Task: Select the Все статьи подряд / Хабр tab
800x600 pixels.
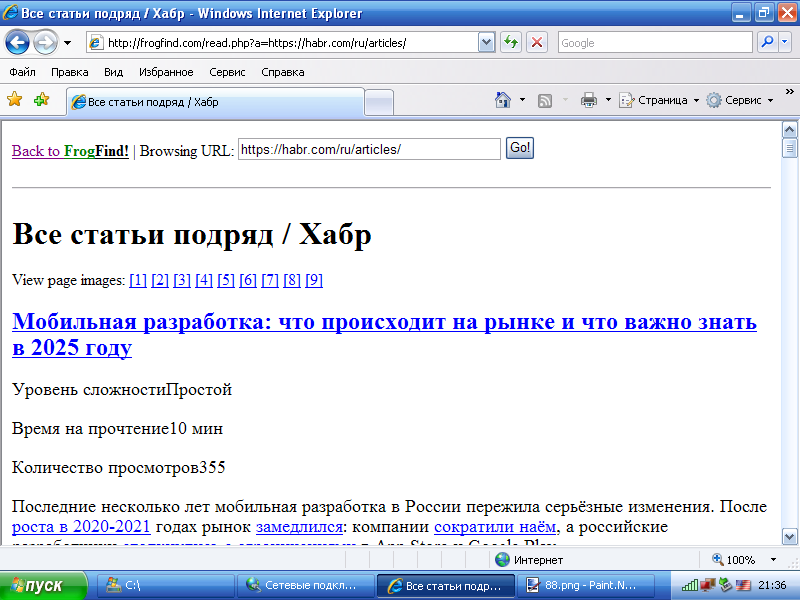Action: (215, 102)
